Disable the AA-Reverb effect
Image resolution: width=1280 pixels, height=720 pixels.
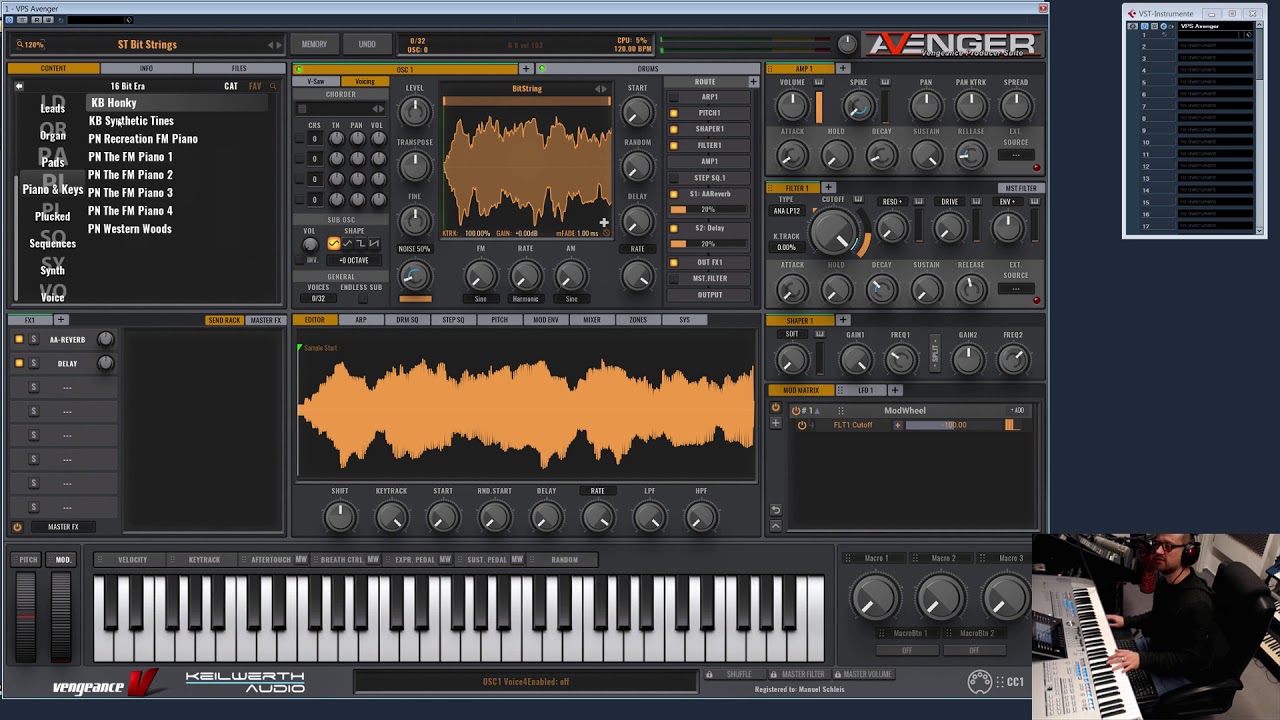pyautogui.click(x=18, y=339)
